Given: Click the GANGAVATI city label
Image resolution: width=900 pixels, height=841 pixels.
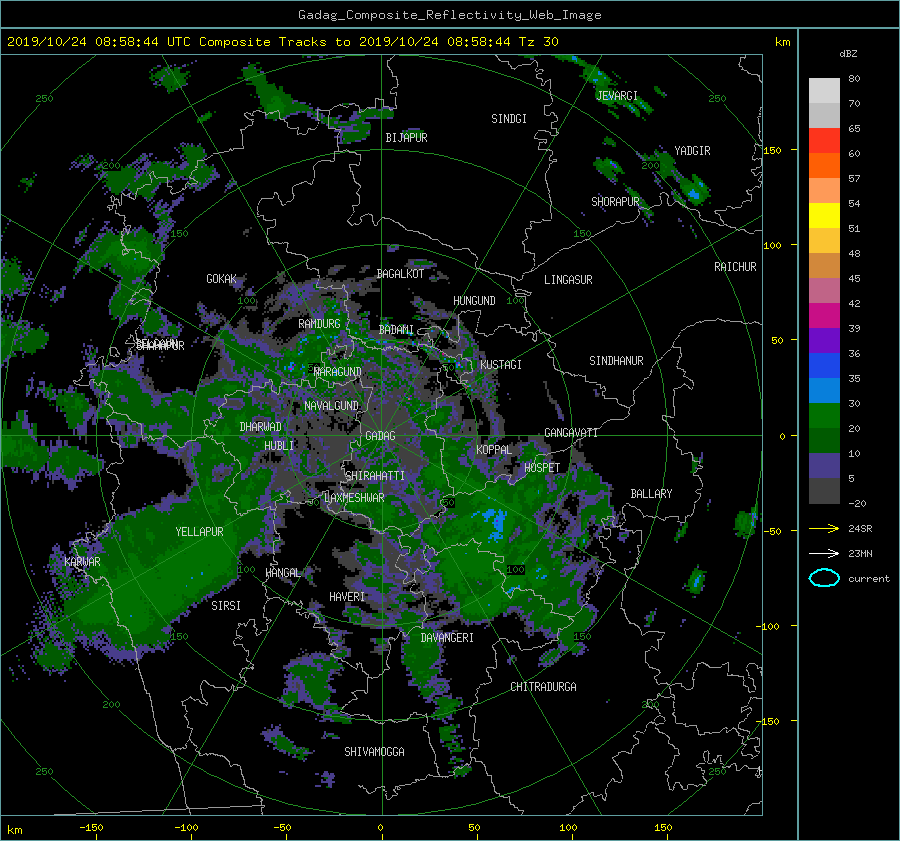Looking at the screenshot, I should tap(571, 433).
